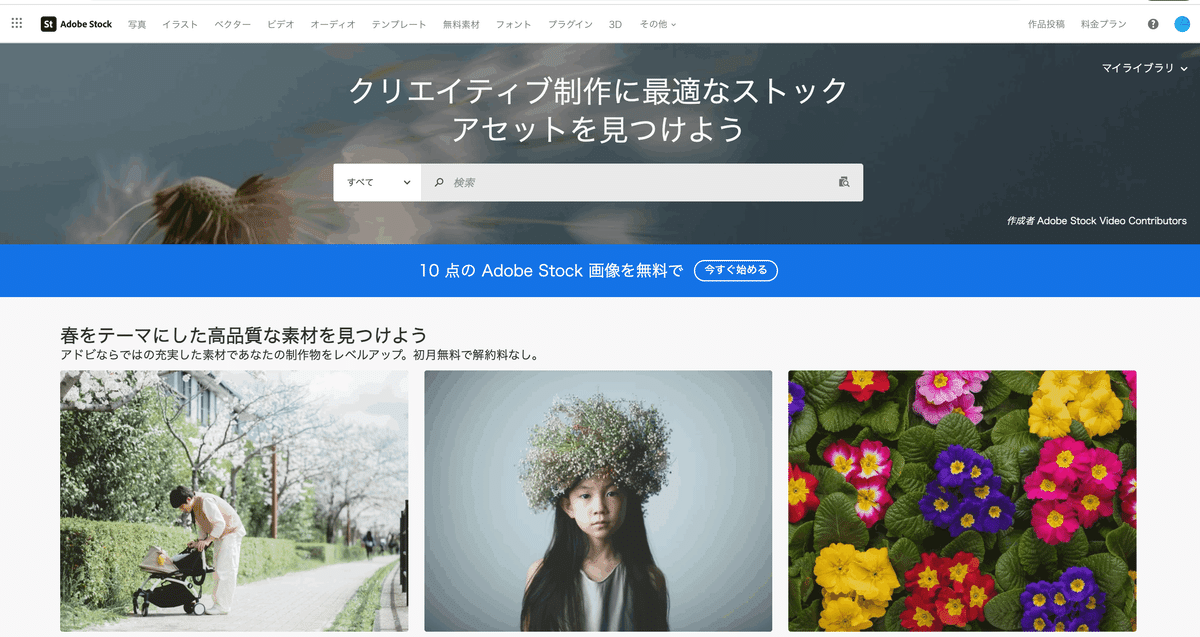Image resolution: width=1200 pixels, height=637 pixels.
Task: Click inside the 検索 search field
Action: click(x=600, y=182)
